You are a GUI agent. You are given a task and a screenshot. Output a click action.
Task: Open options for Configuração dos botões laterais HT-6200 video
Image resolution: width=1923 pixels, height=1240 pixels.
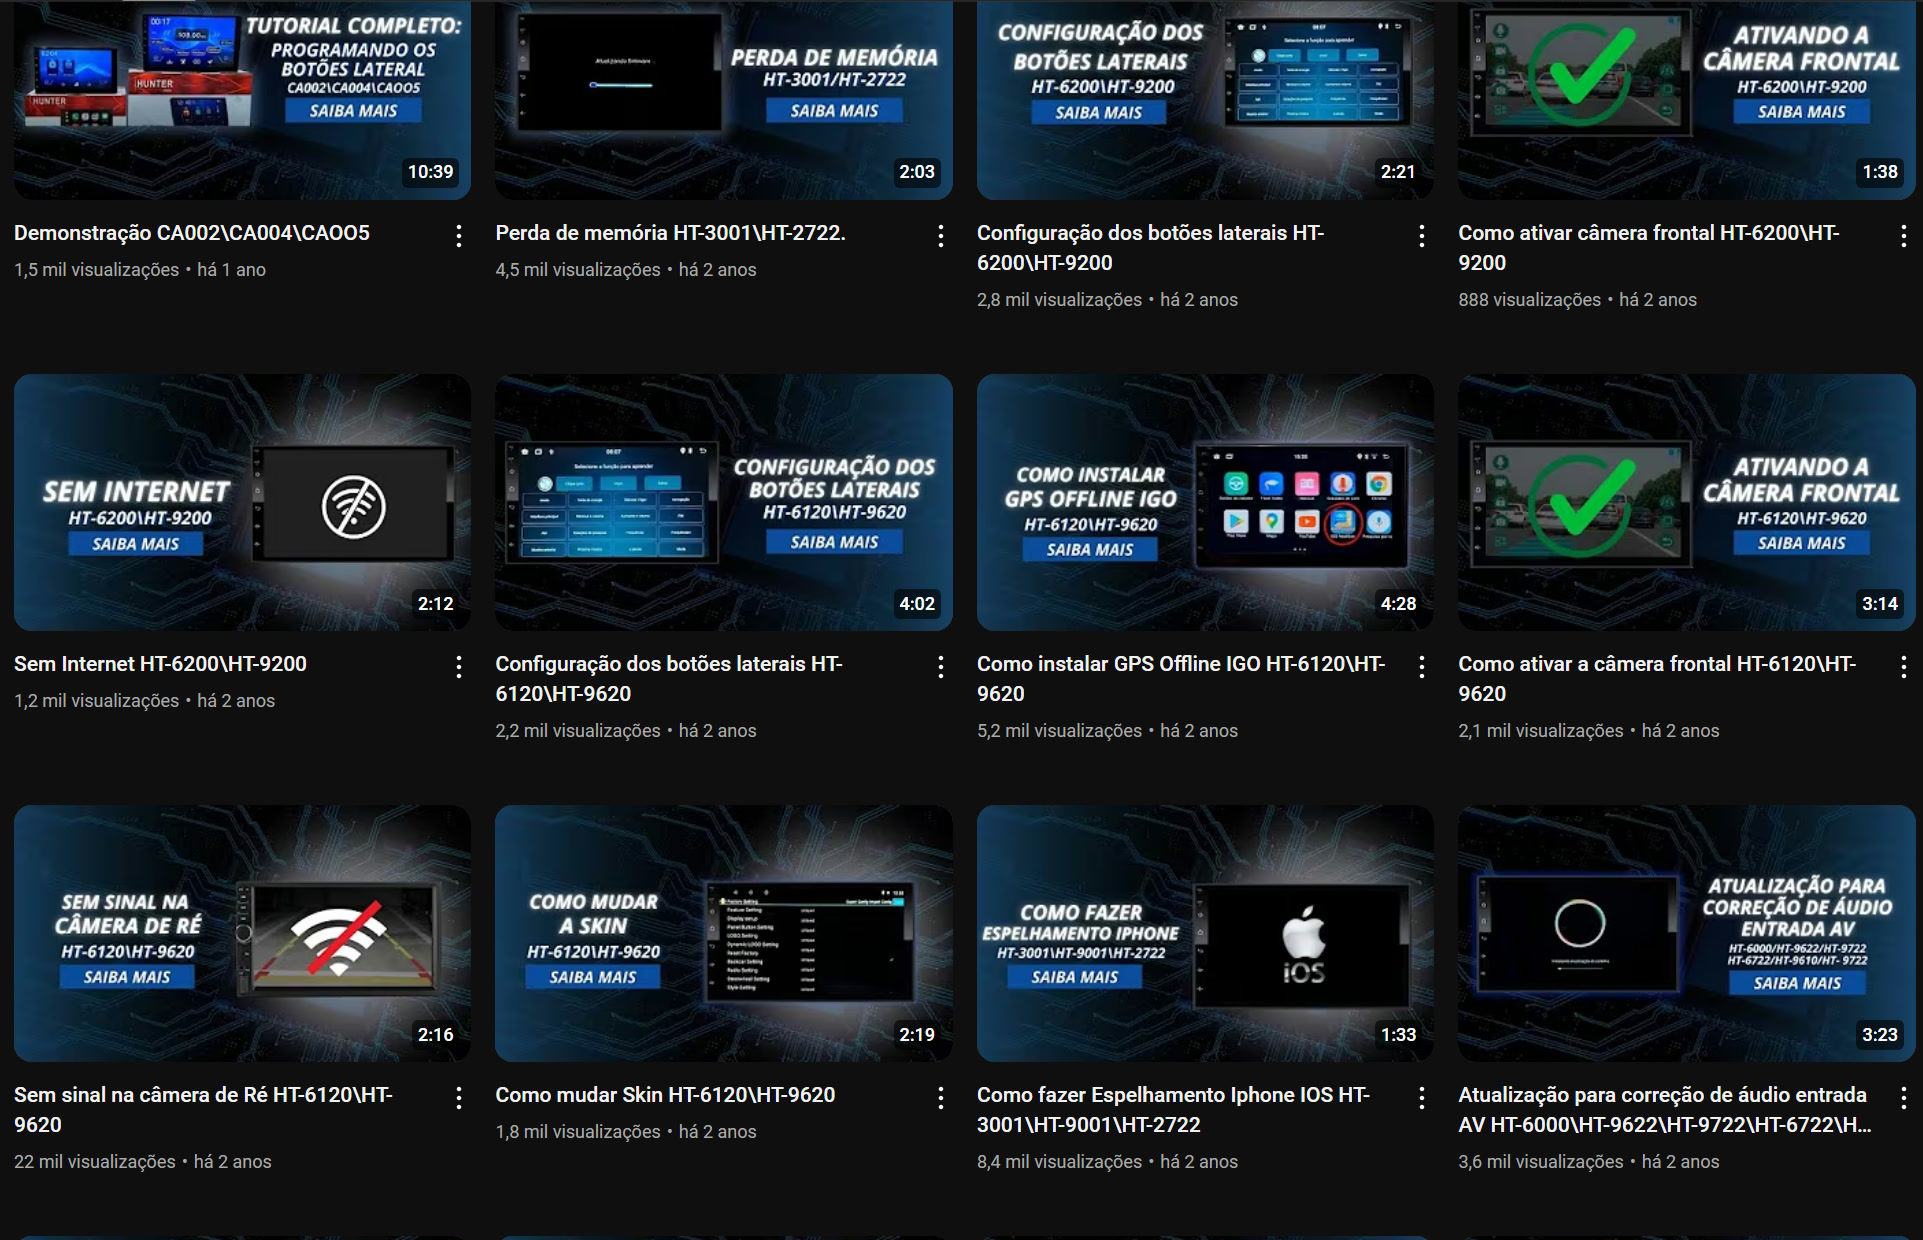point(1422,236)
